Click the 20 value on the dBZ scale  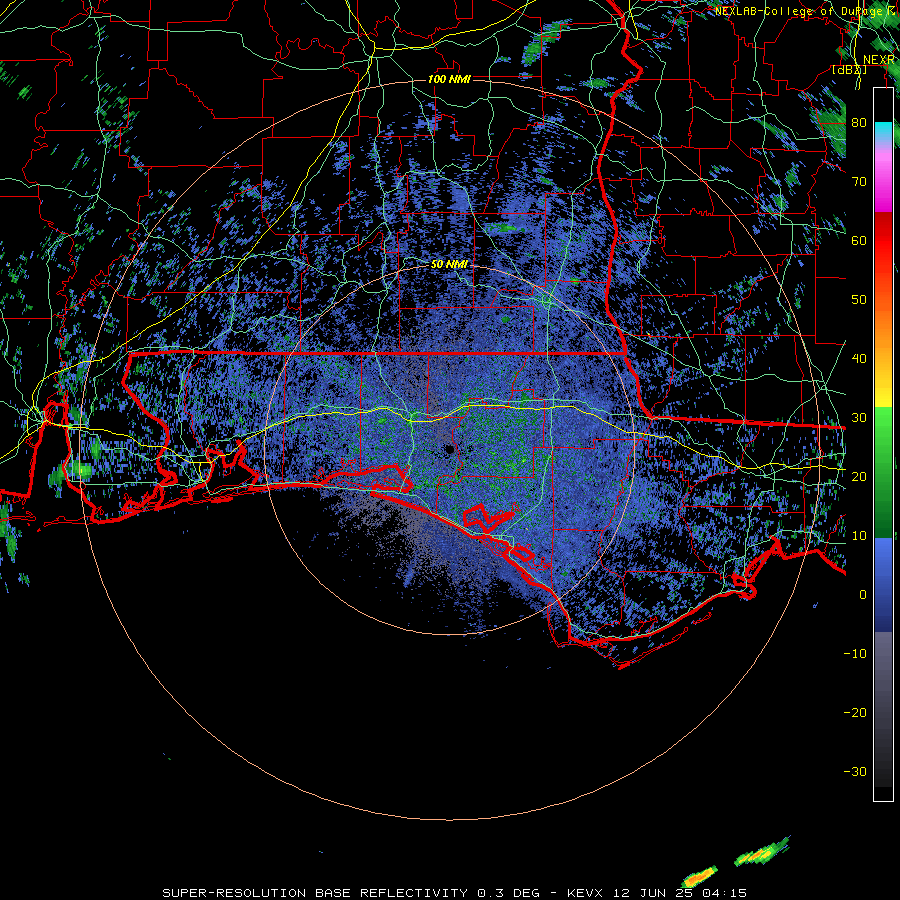859,477
